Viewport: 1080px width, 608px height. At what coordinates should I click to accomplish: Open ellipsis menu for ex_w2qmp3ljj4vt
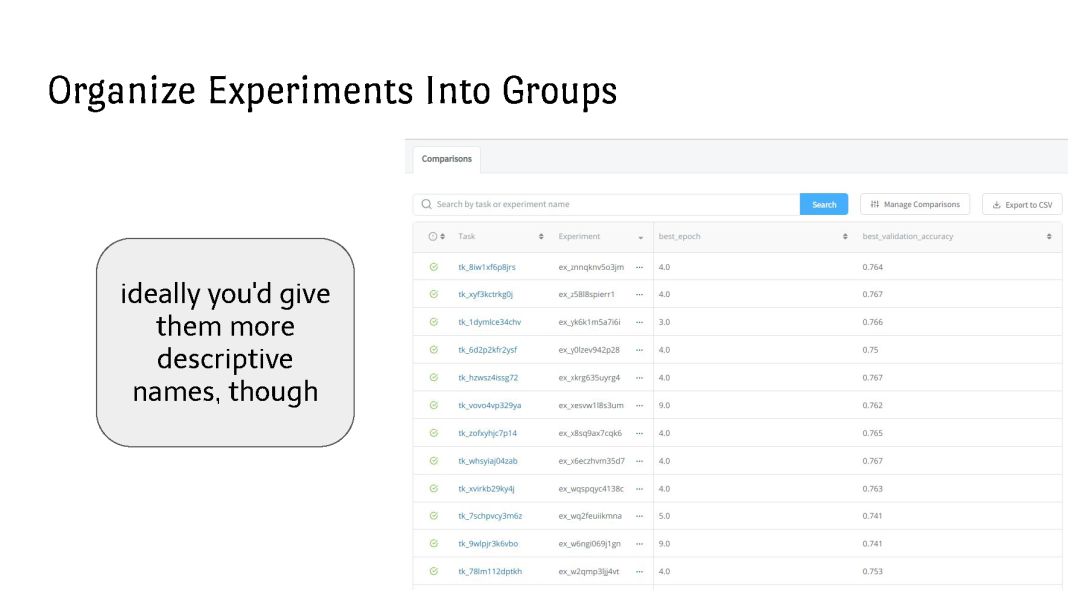639,572
